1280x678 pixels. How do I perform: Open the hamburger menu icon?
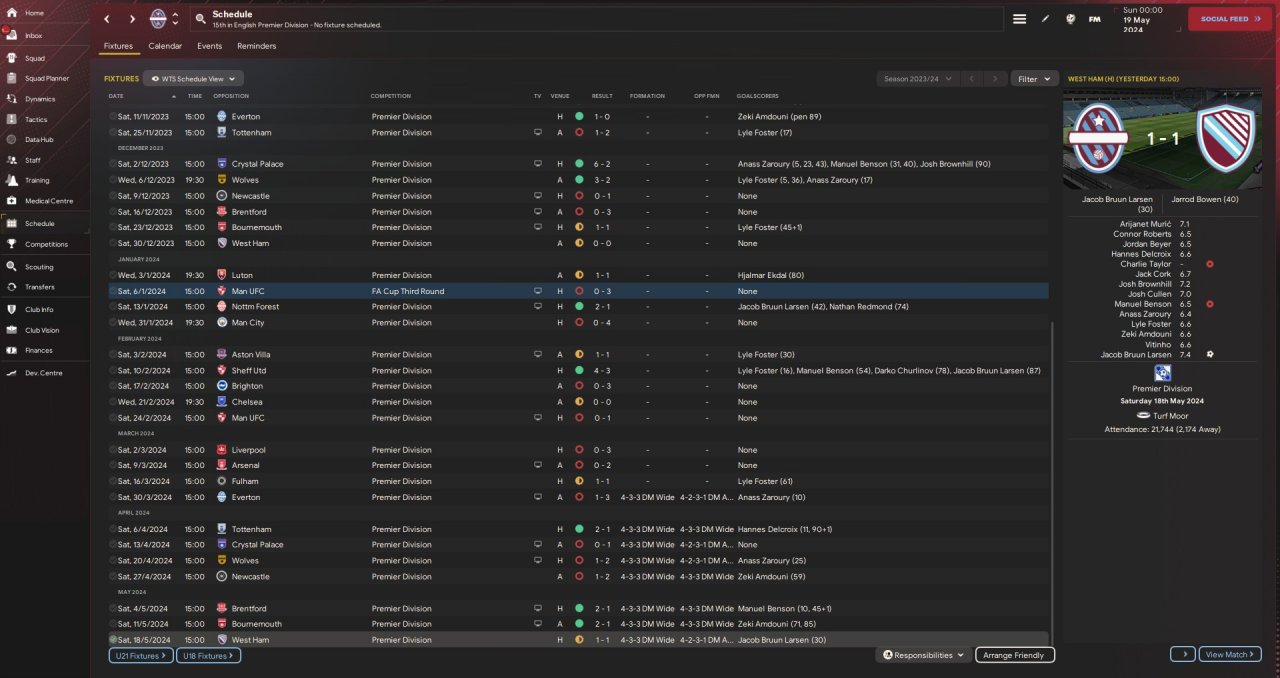pyautogui.click(x=1019, y=19)
